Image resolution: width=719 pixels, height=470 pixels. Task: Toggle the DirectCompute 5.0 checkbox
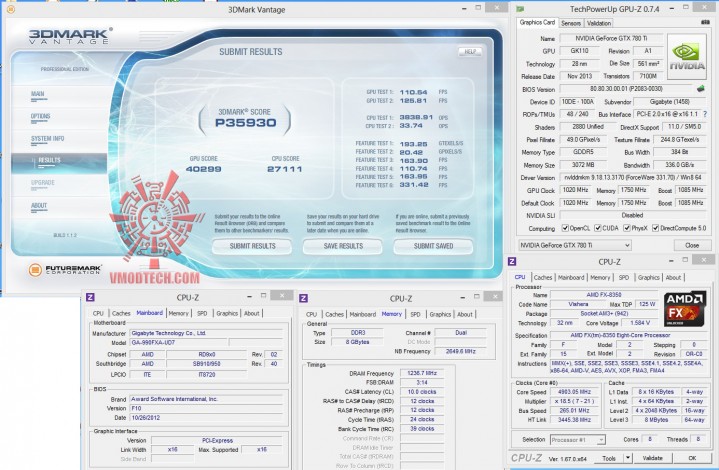click(x=656, y=228)
